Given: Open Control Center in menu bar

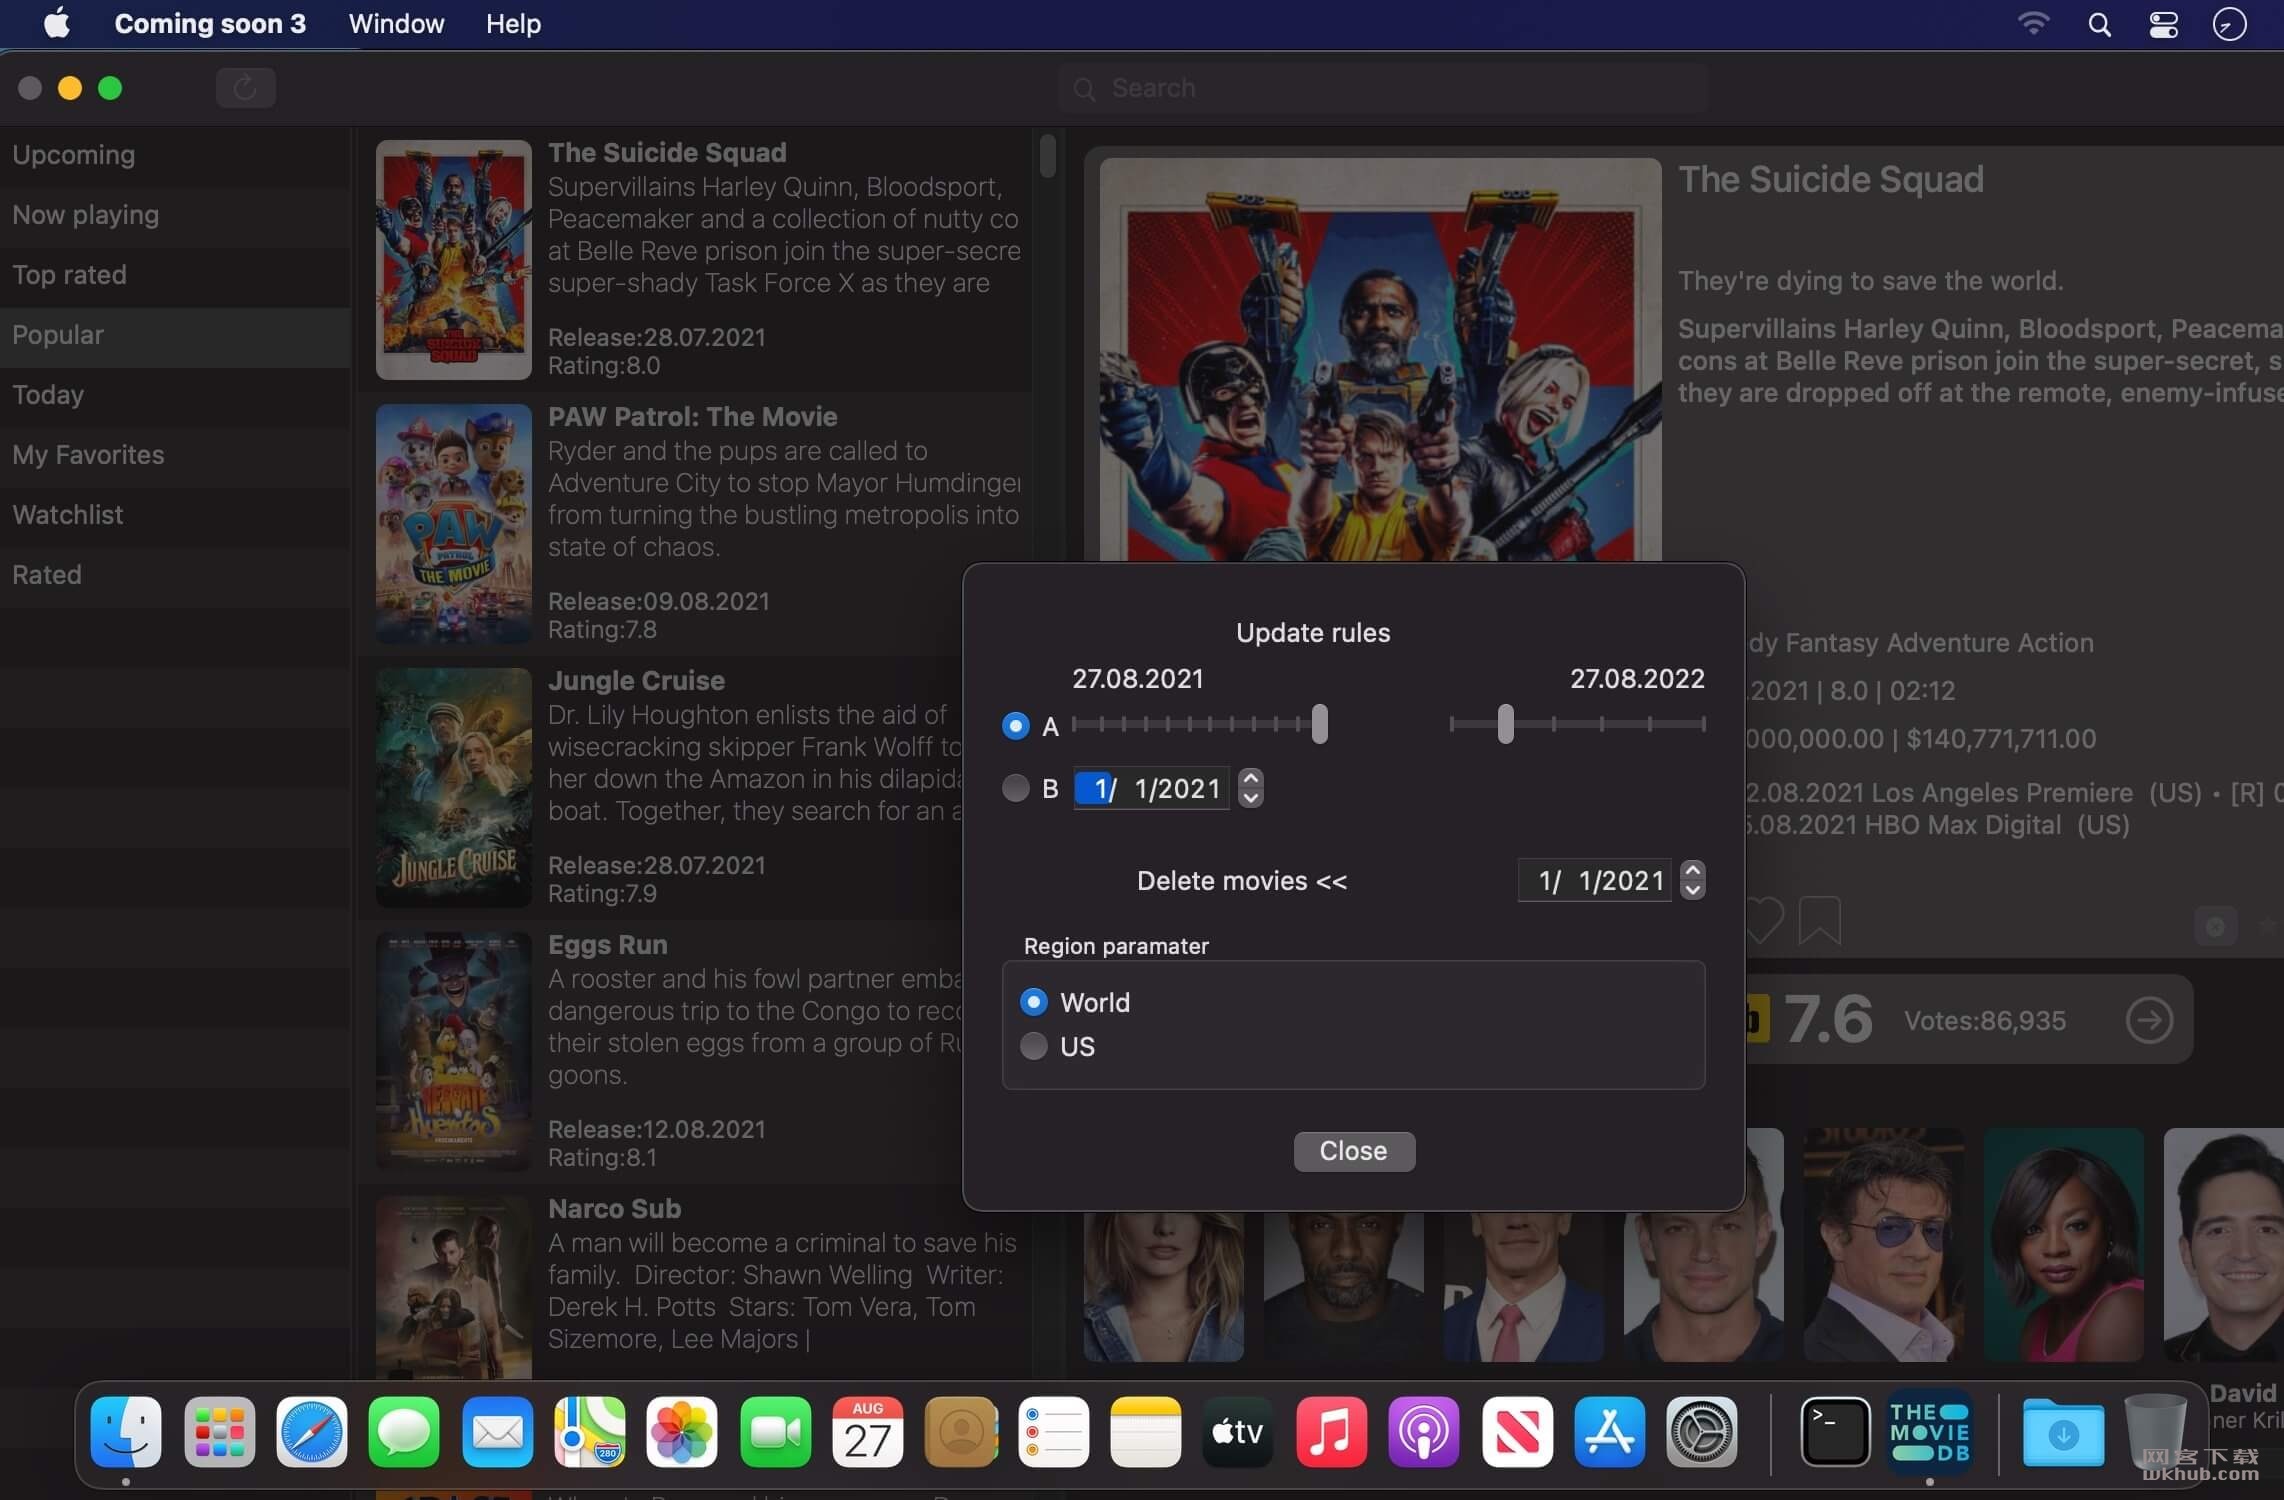Looking at the screenshot, I should click(2164, 24).
